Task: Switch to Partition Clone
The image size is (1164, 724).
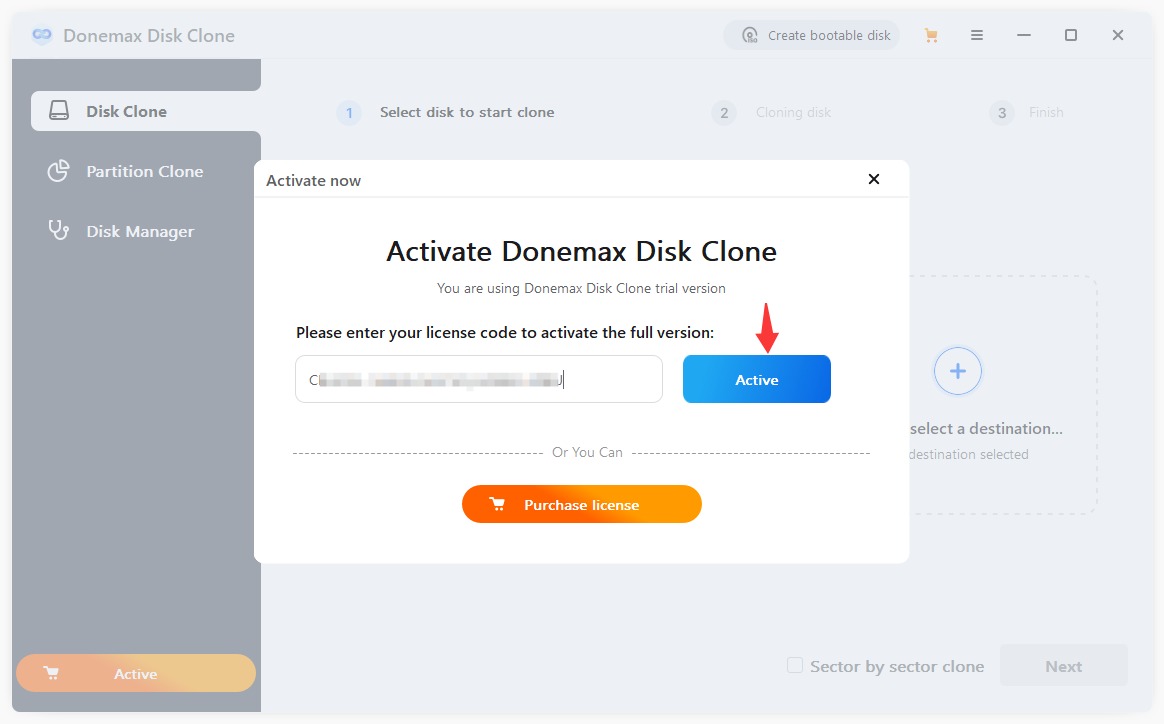Action: [x=146, y=172]
